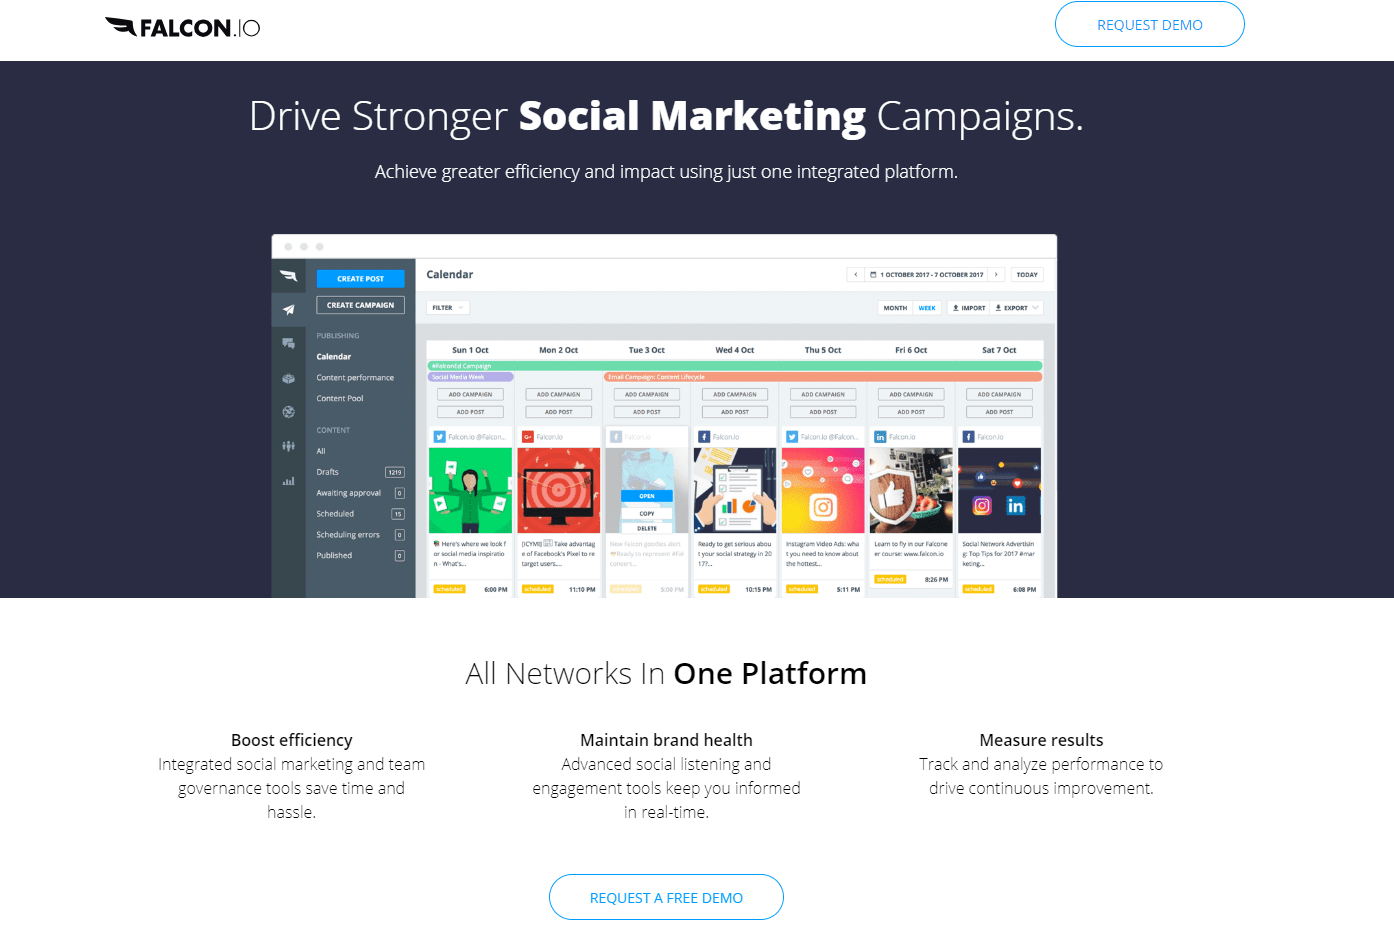Click Open on Tuesday's post overlay
The image size is (1394, 942).
tap(647, 496)
